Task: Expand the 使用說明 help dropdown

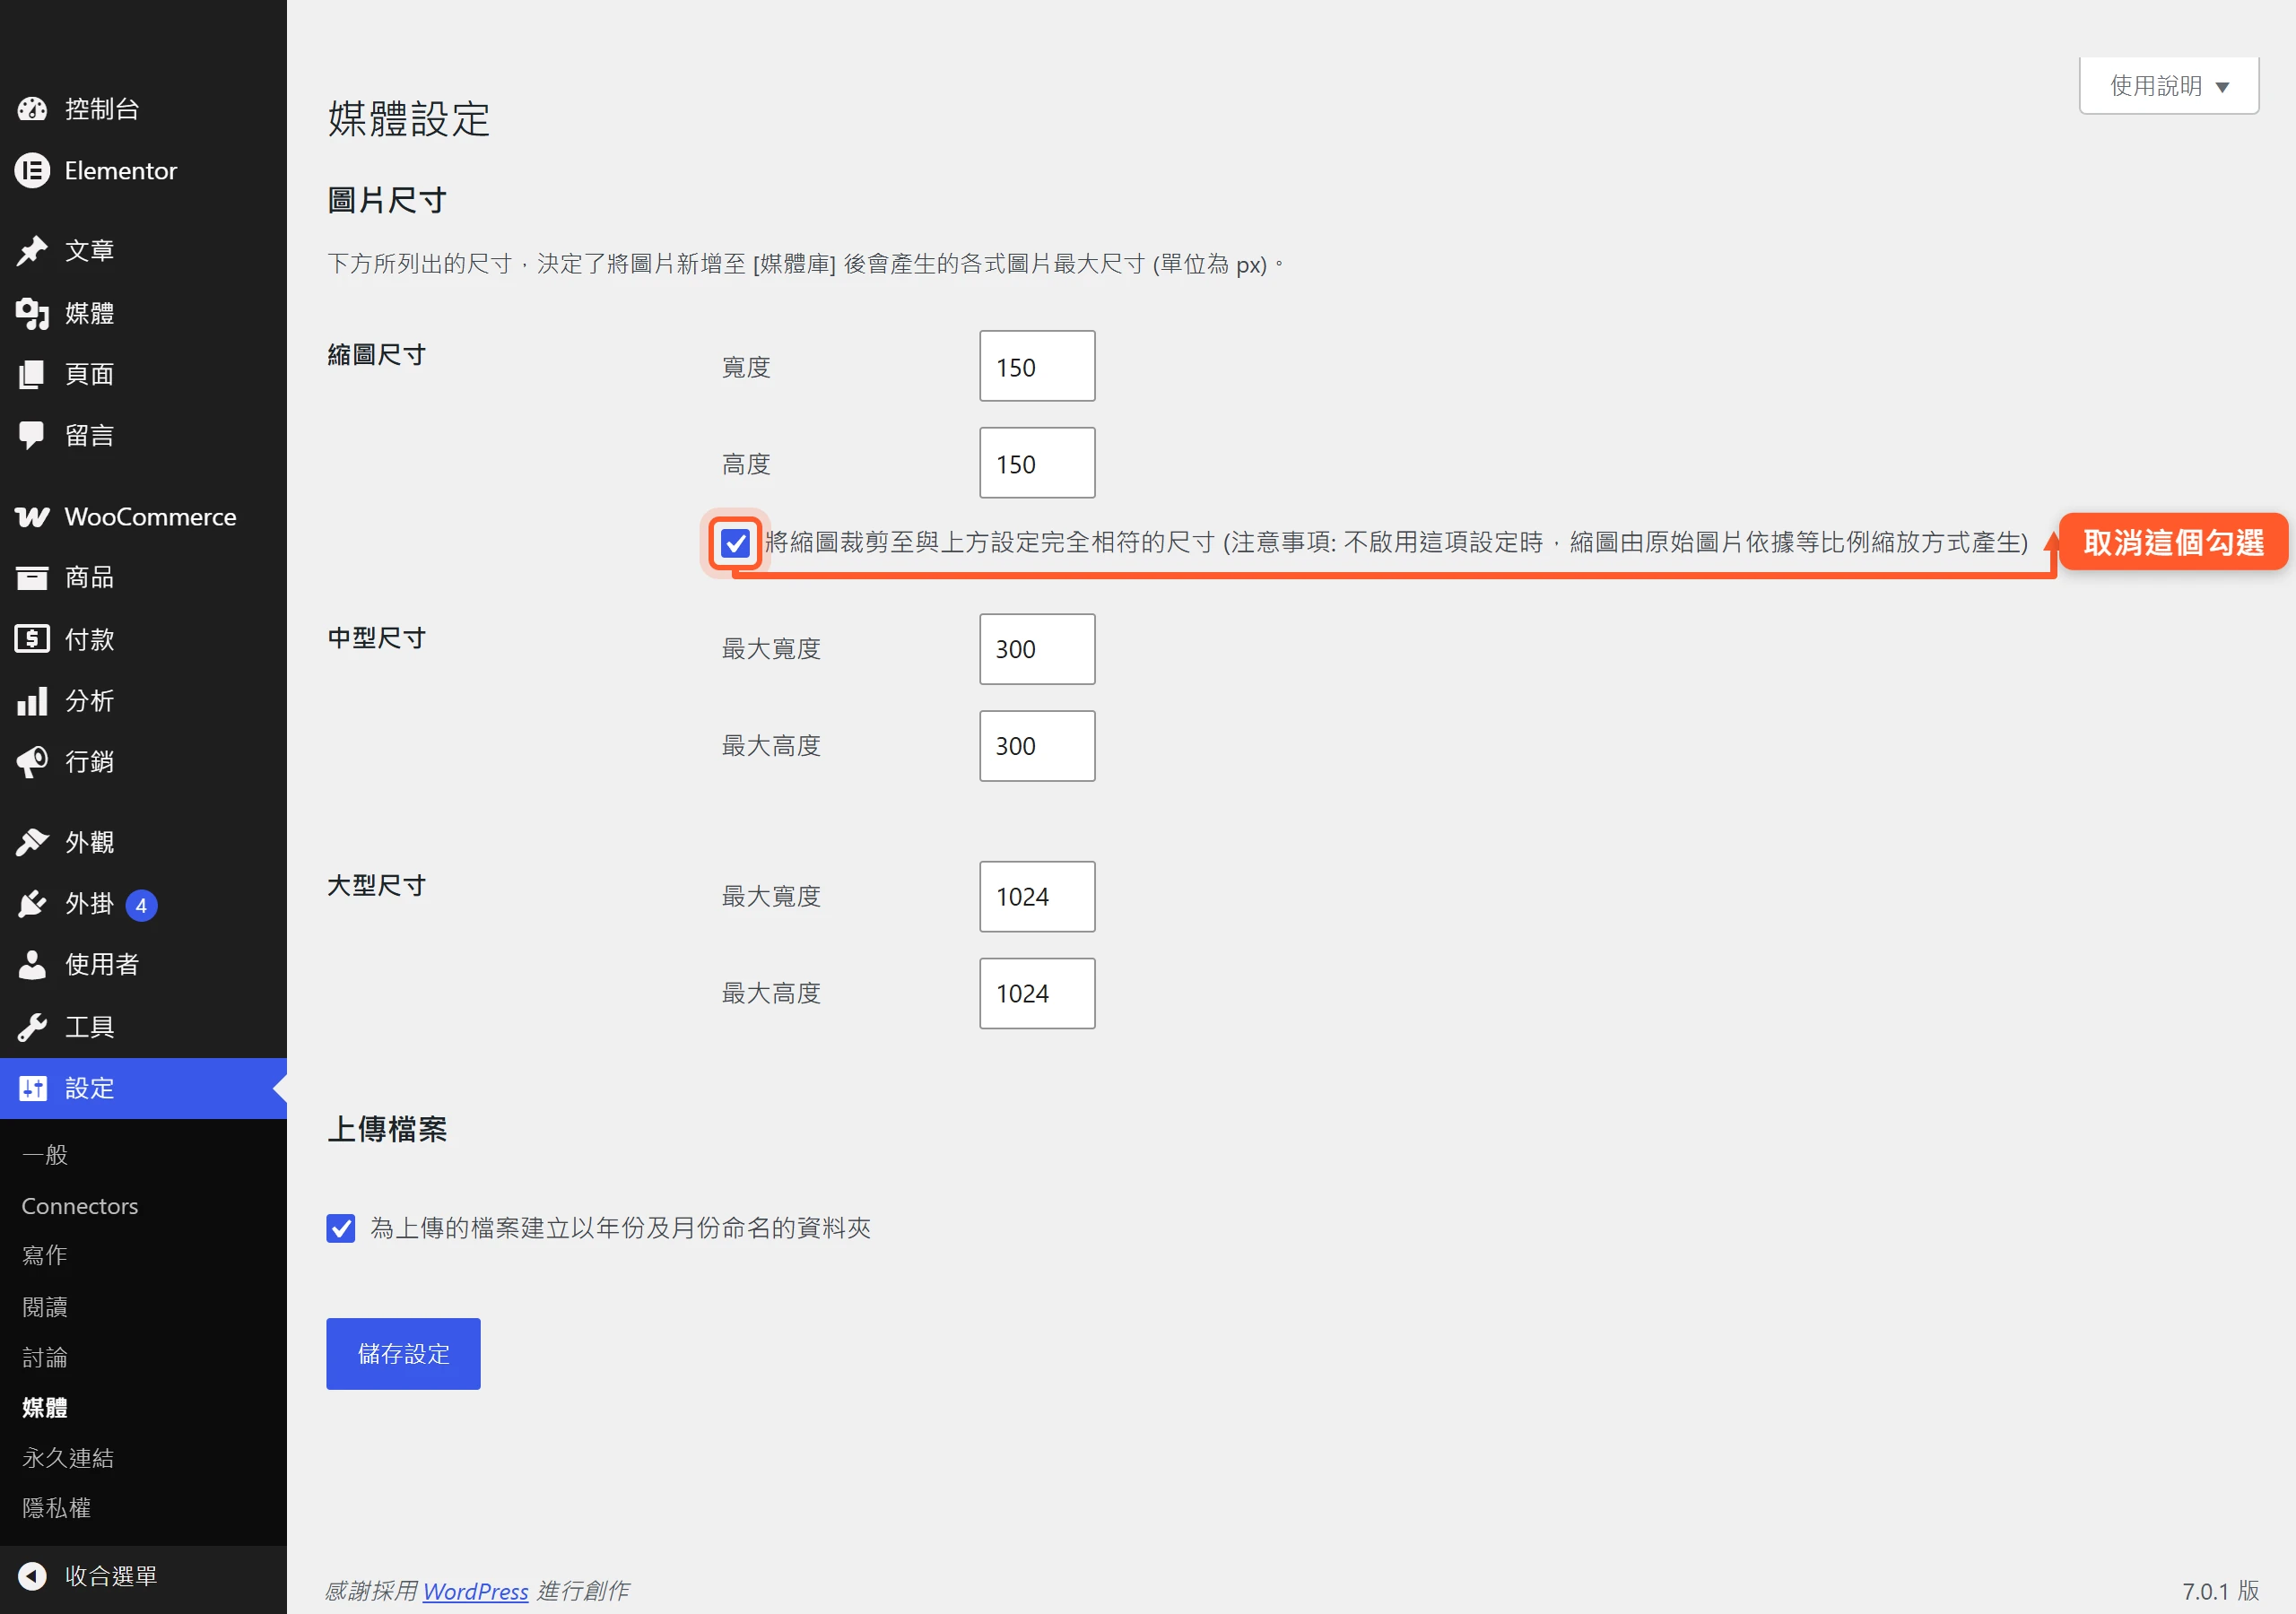Action: click(2169, 86)
